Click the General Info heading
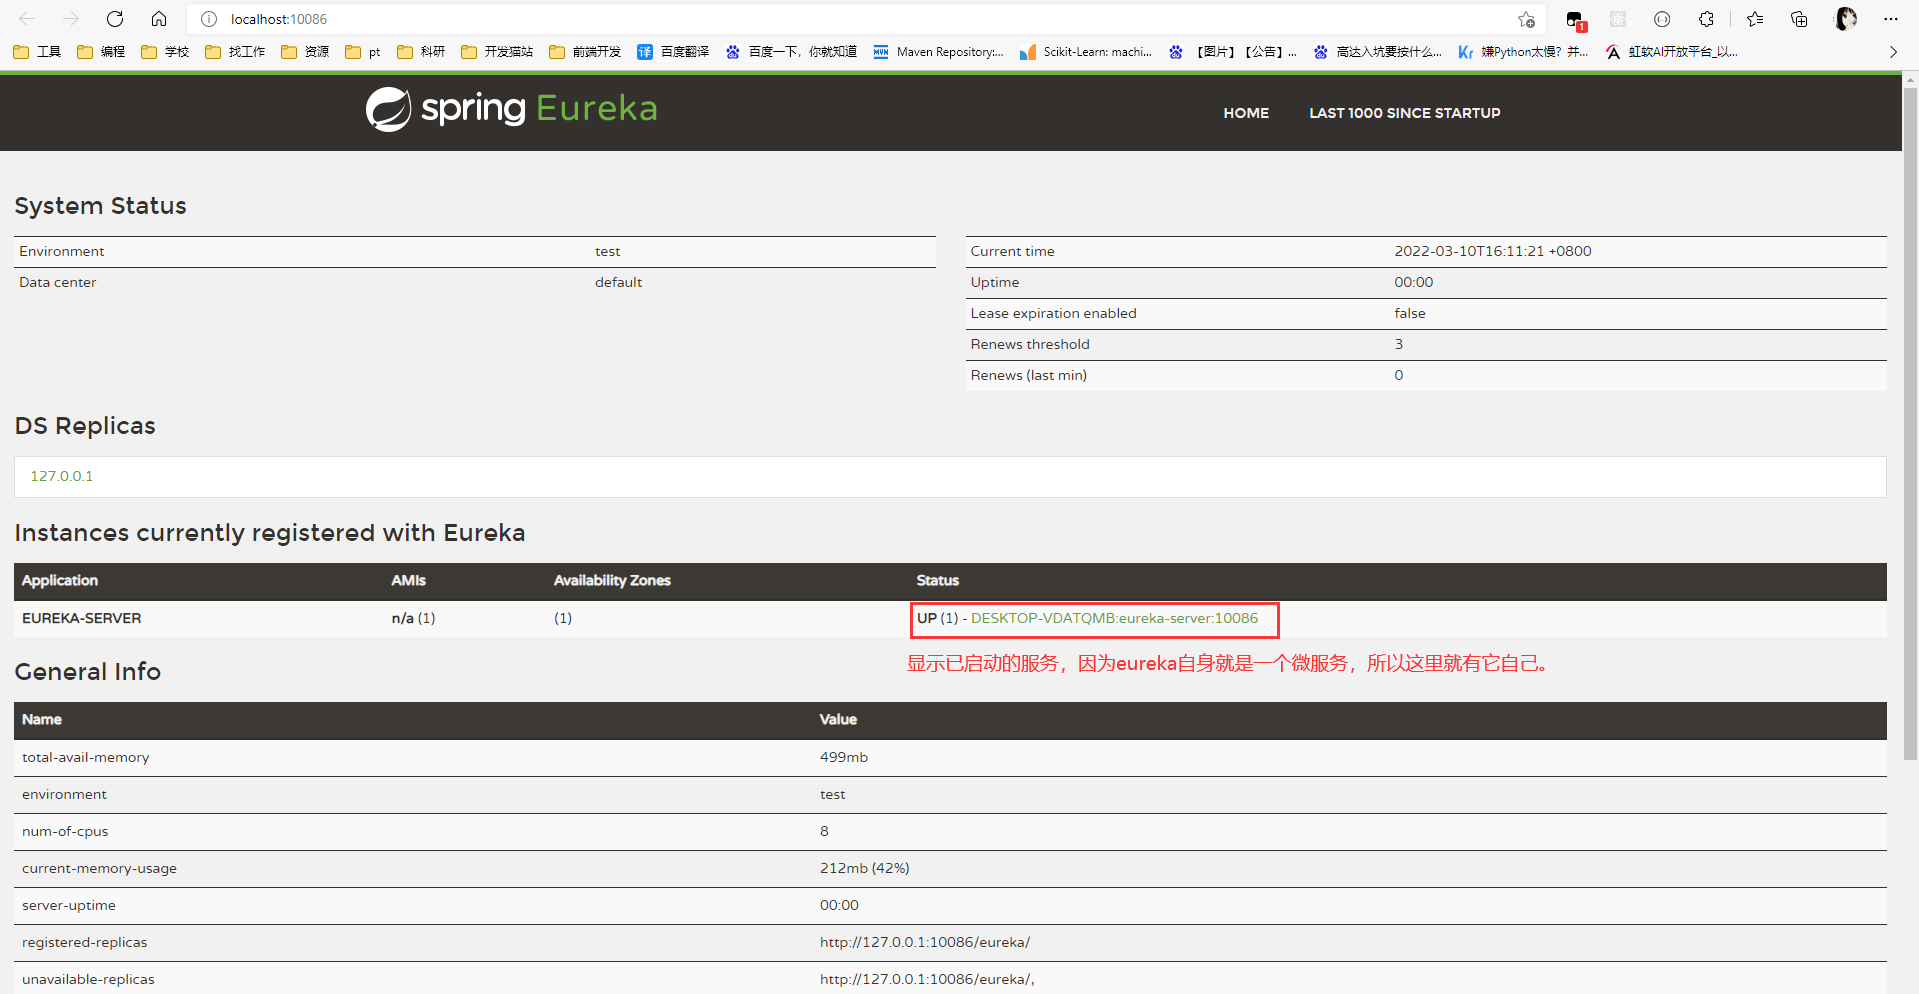This screenshot has width=1919, height=994. [x=88, y=672]
